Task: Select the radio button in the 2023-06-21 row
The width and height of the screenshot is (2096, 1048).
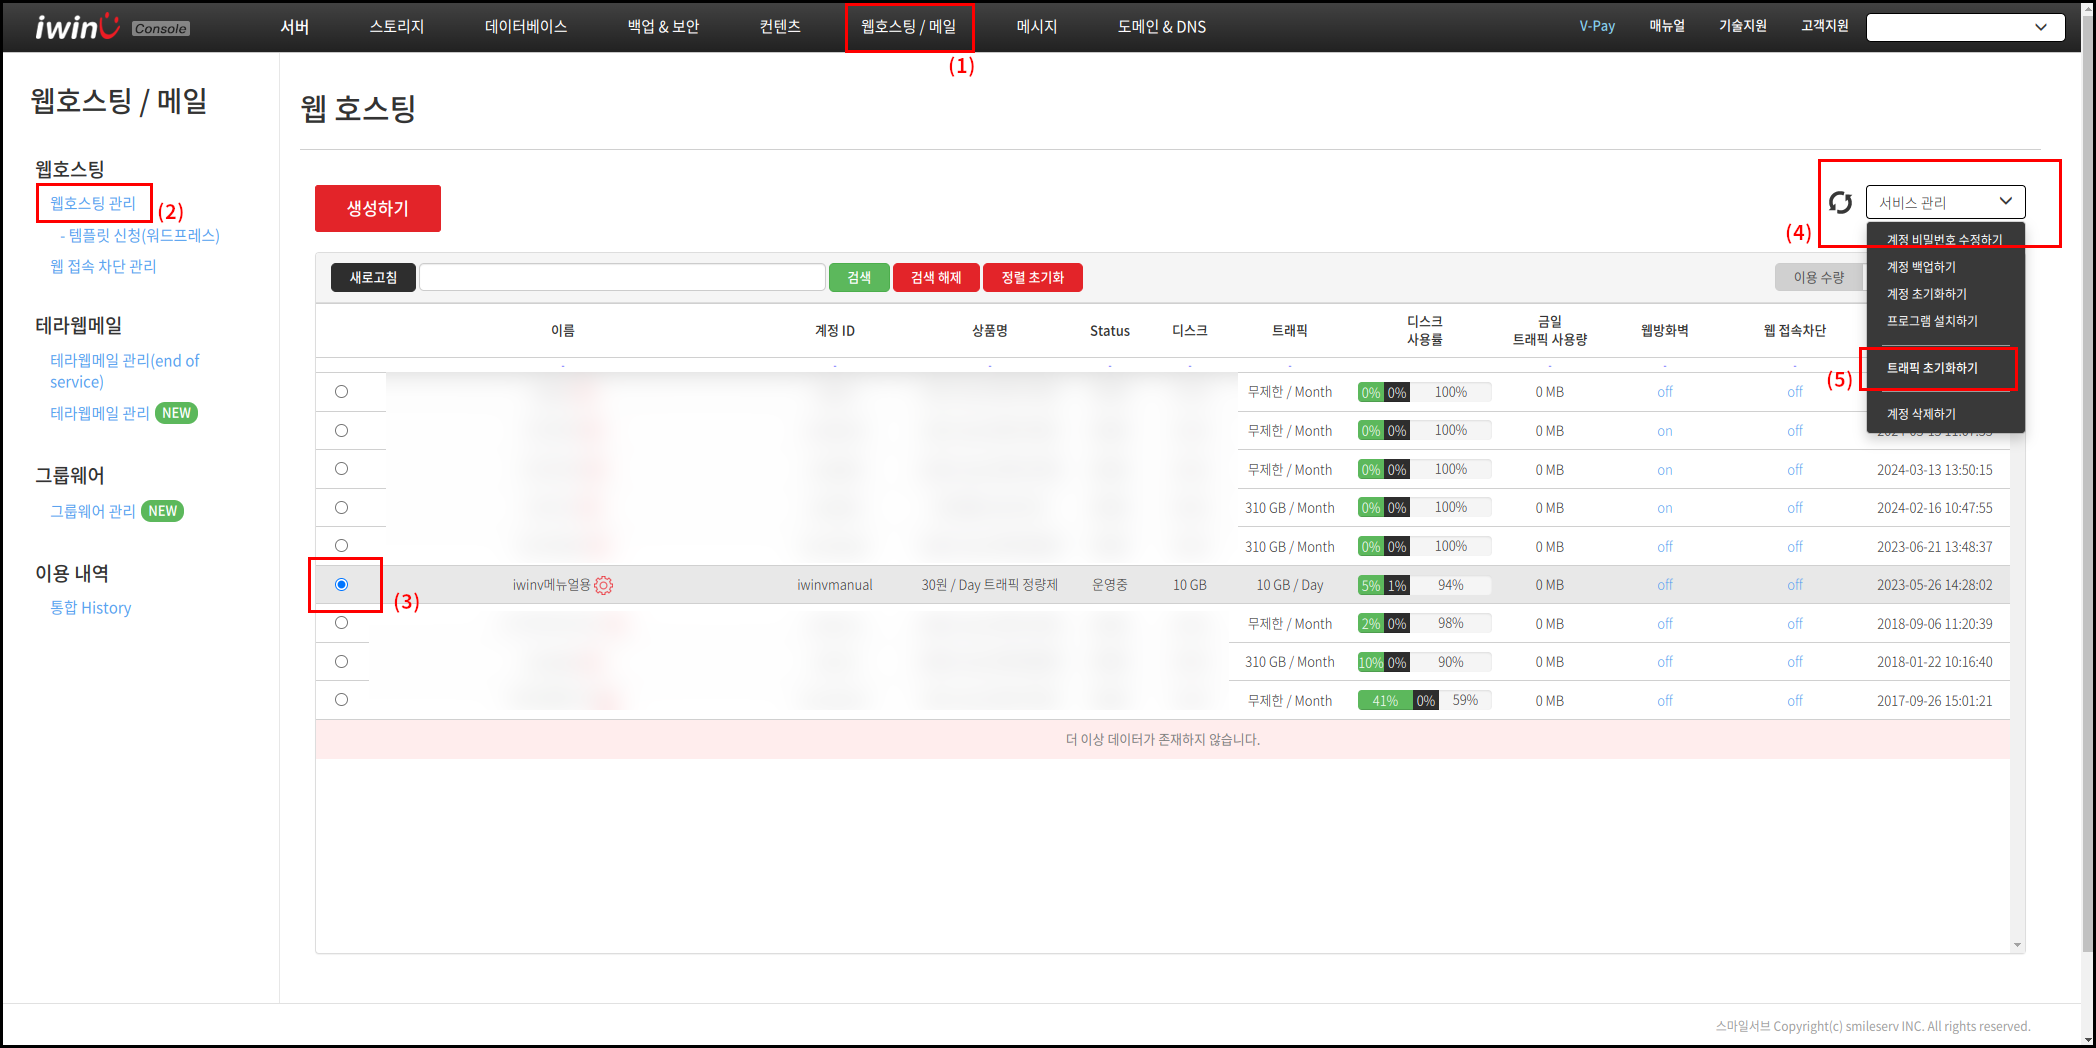Action: coord(341,546)
